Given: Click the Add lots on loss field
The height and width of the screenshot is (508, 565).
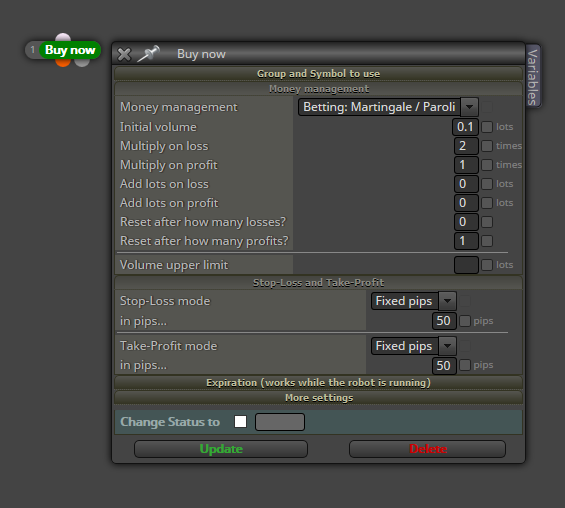Looking at the screenshot, I should (x=466, y=184).
